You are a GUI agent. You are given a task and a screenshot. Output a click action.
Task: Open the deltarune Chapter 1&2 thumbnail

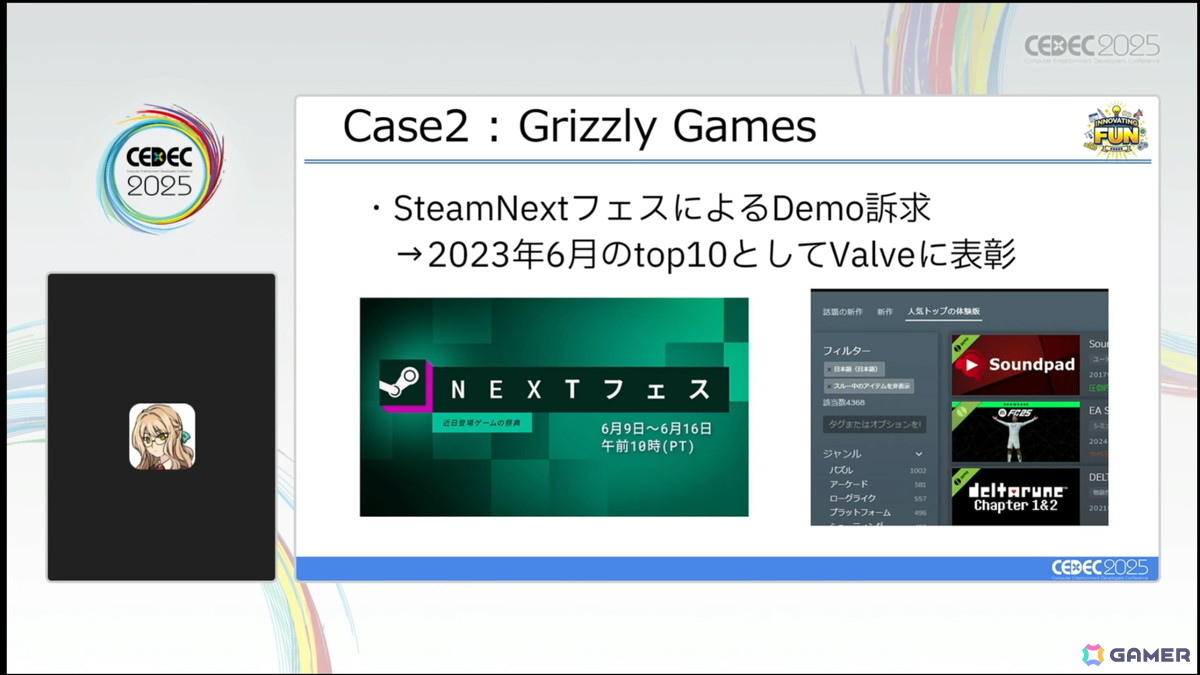coord(1015,497)
